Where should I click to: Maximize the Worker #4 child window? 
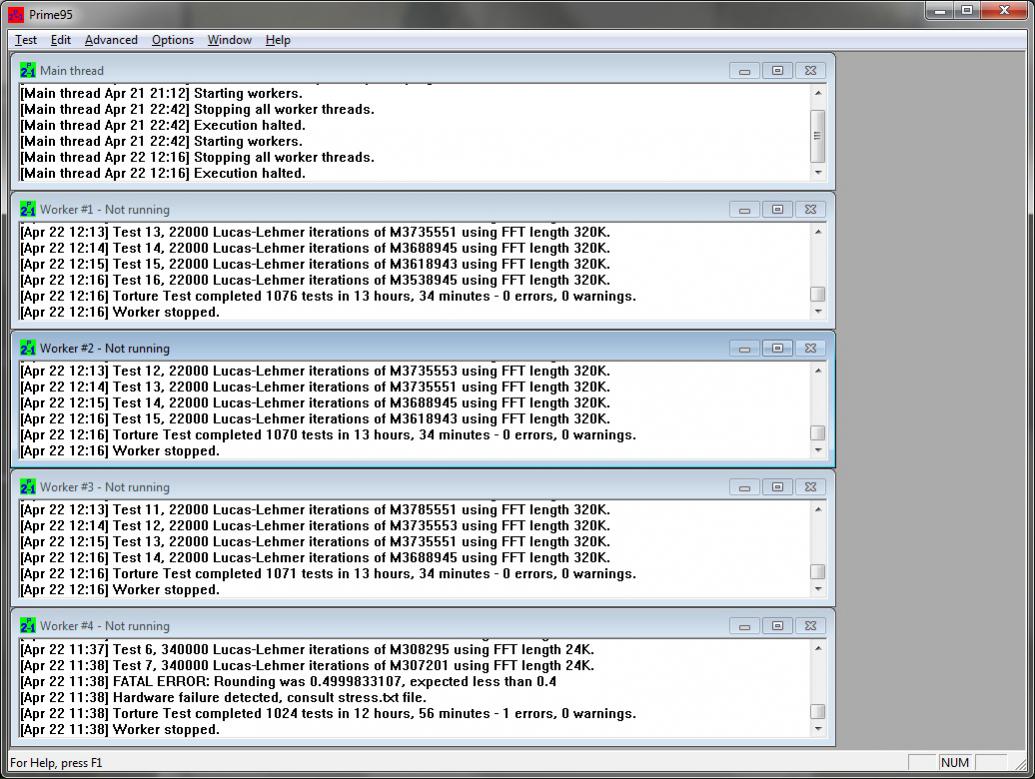tap(778, 626)
